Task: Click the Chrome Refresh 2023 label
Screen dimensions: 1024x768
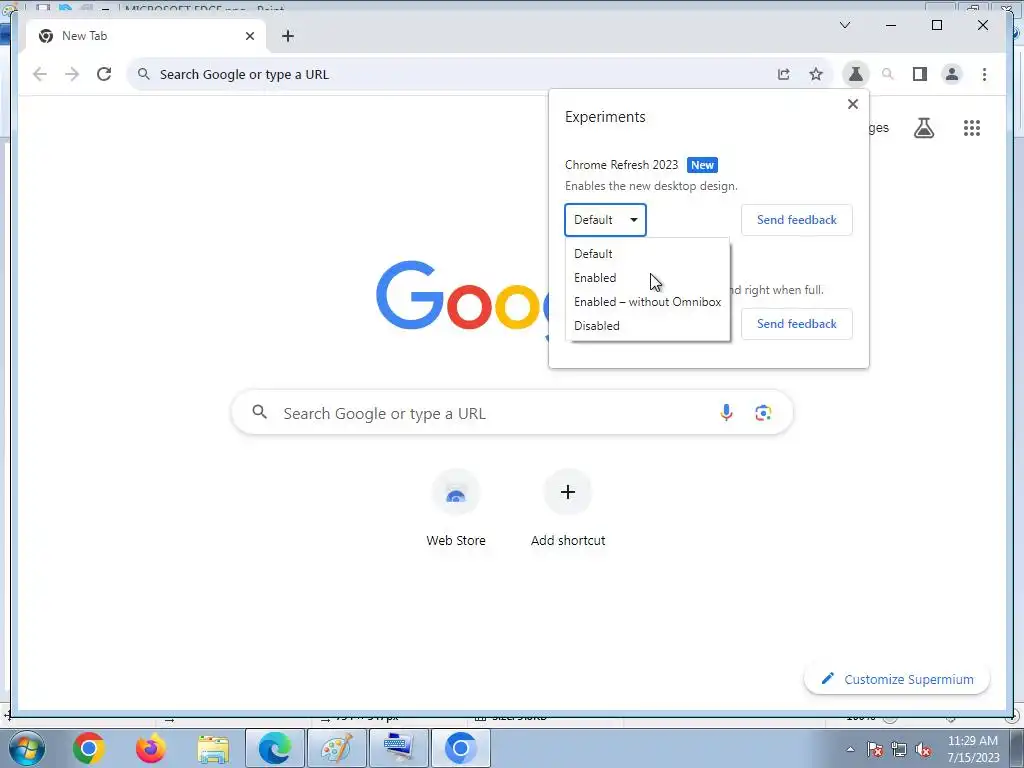Action: point(621,165)
